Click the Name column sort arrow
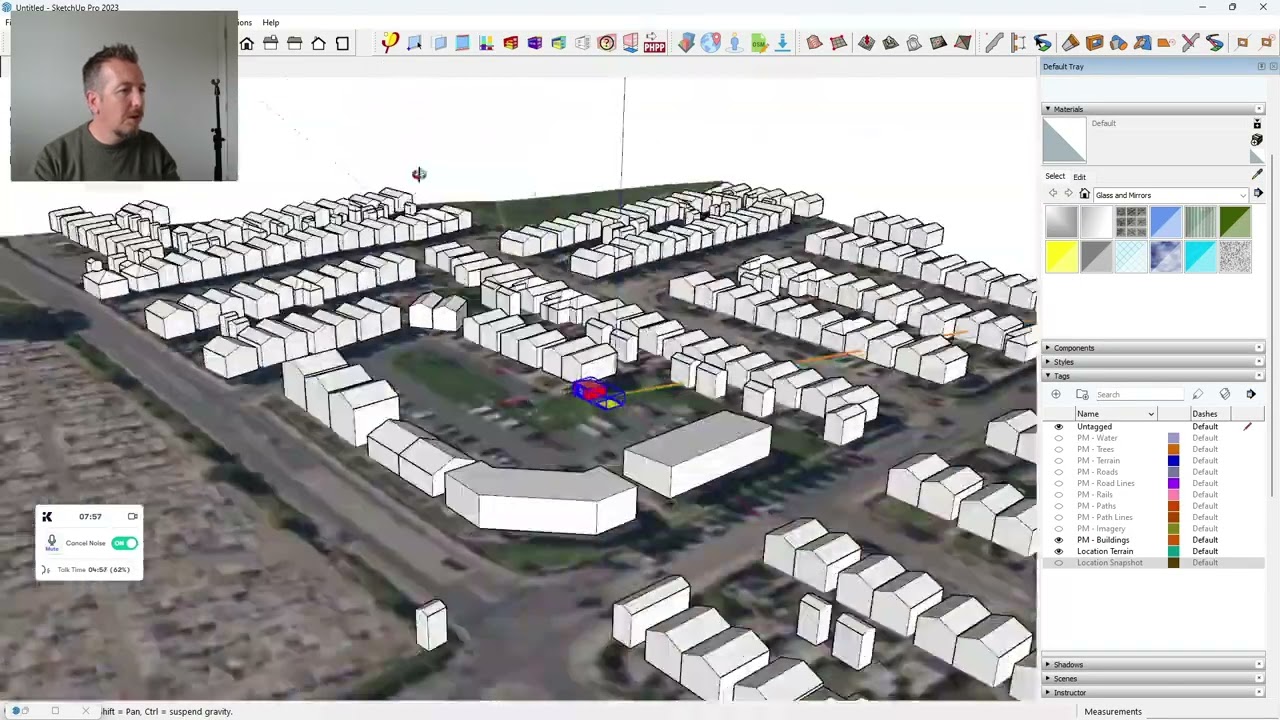Screen dimensions: 1280x720 click(1151, 414)
